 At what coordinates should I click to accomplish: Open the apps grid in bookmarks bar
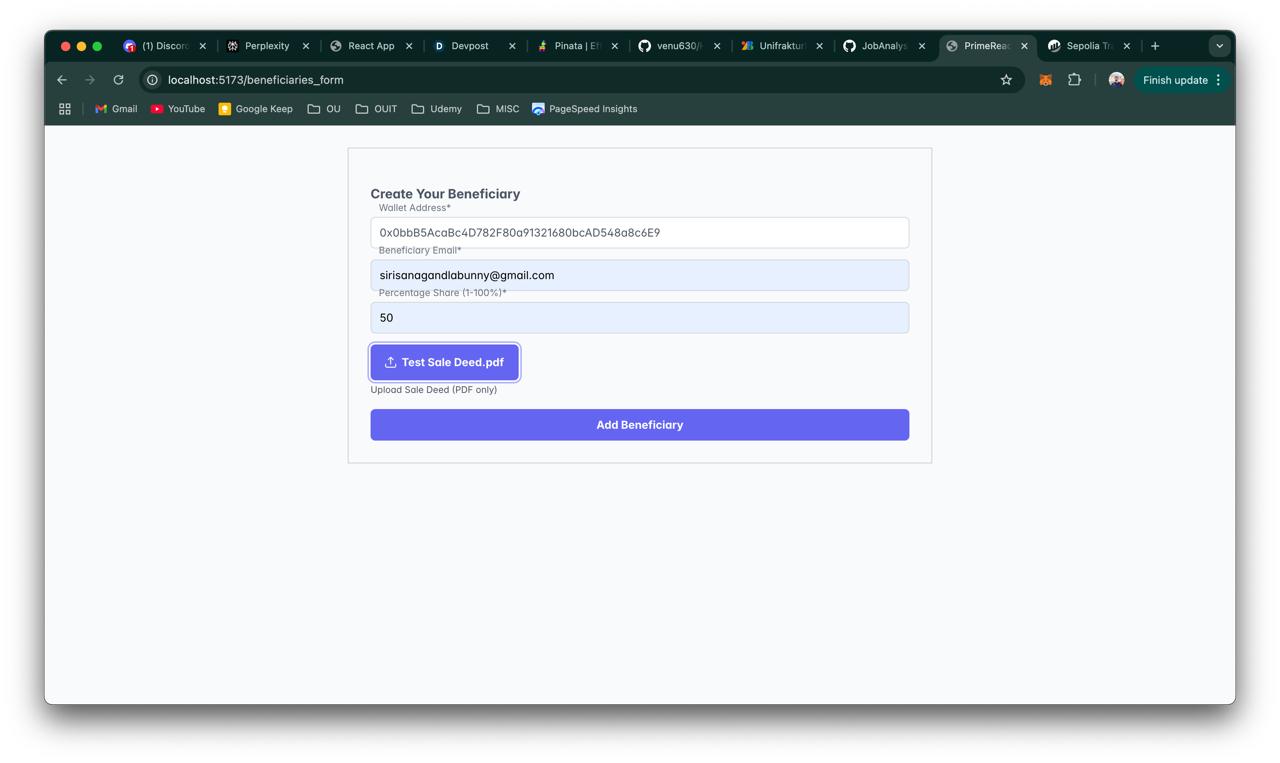point(65,109)
